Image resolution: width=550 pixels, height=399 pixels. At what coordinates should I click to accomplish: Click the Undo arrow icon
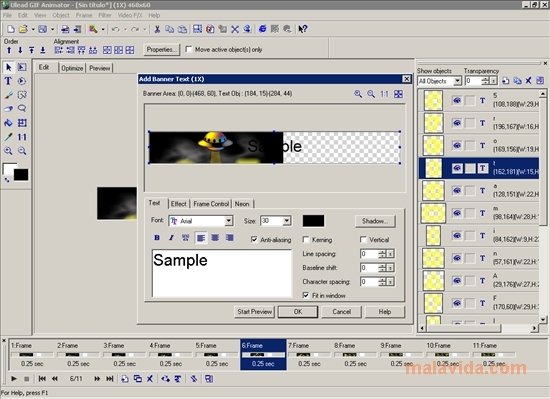coord(115,29)
